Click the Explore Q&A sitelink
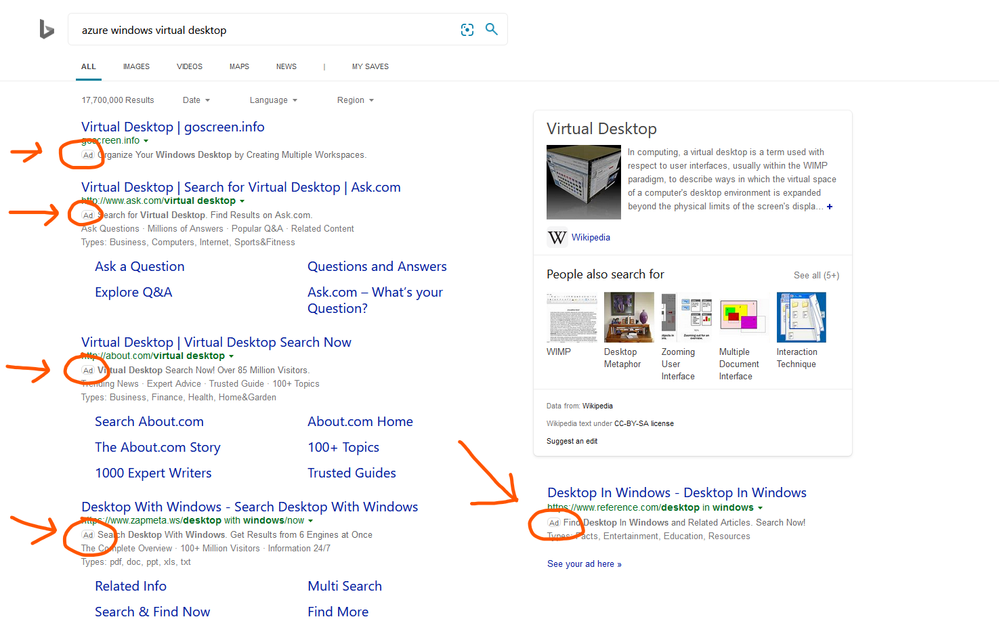 pos(134,292)
